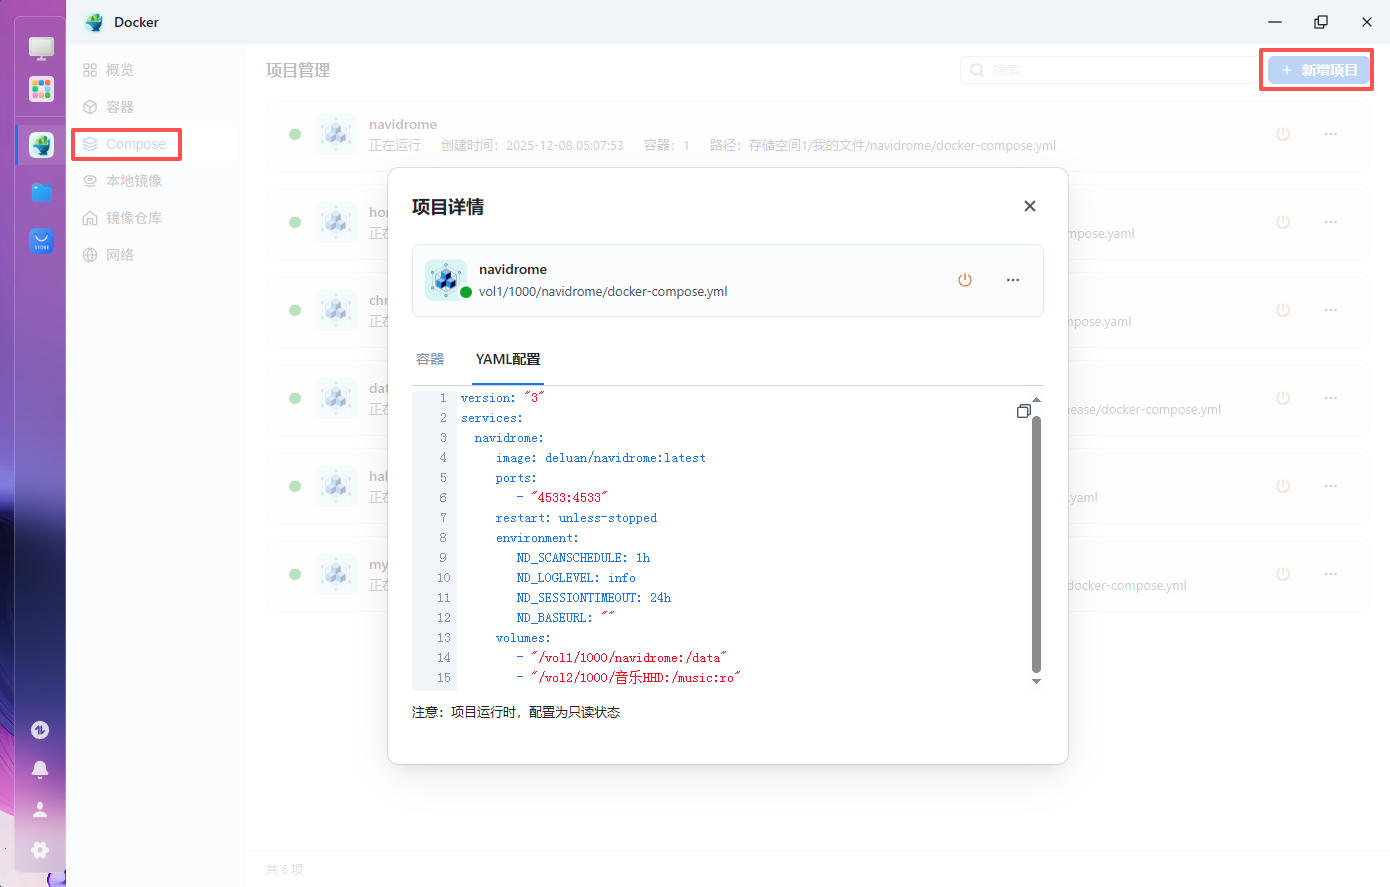Open the search magnifier icon
This screenshot has height=887, width=1390.
(x=977, y=70)
